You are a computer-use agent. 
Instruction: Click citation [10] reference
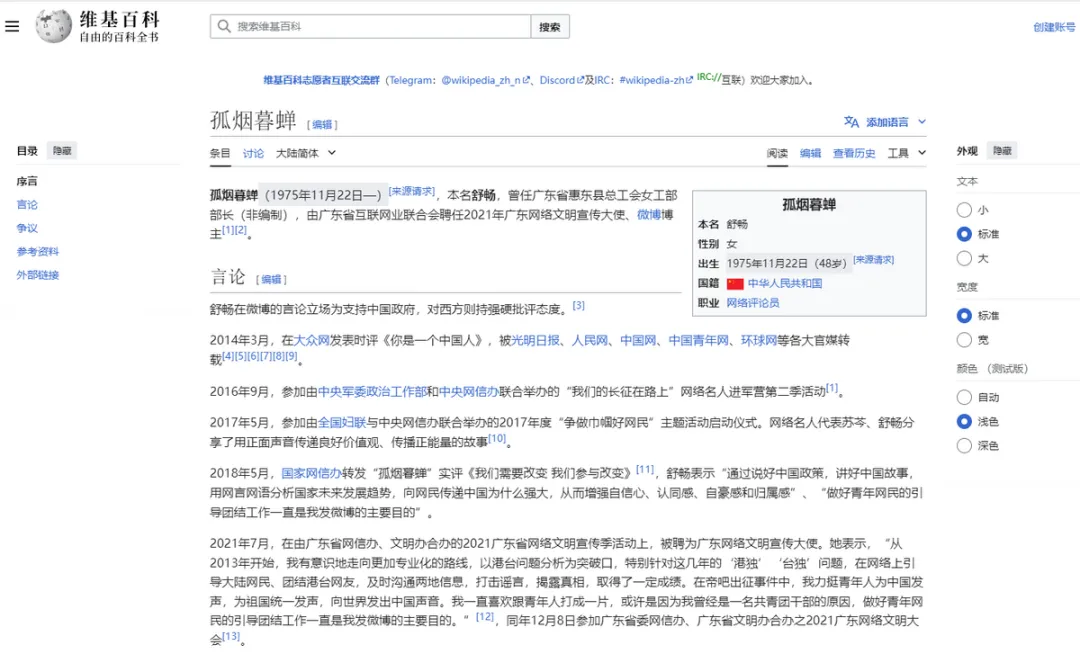[497, 439]
